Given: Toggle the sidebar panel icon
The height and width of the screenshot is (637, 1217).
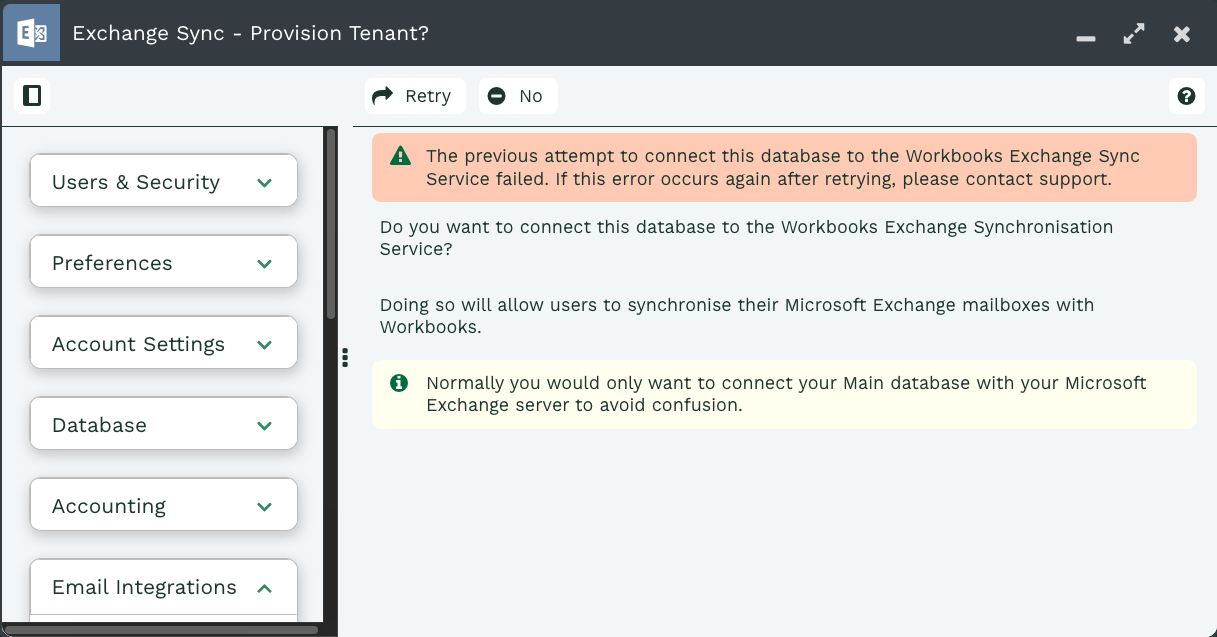Looking at the screenshot, I should 32,96.
